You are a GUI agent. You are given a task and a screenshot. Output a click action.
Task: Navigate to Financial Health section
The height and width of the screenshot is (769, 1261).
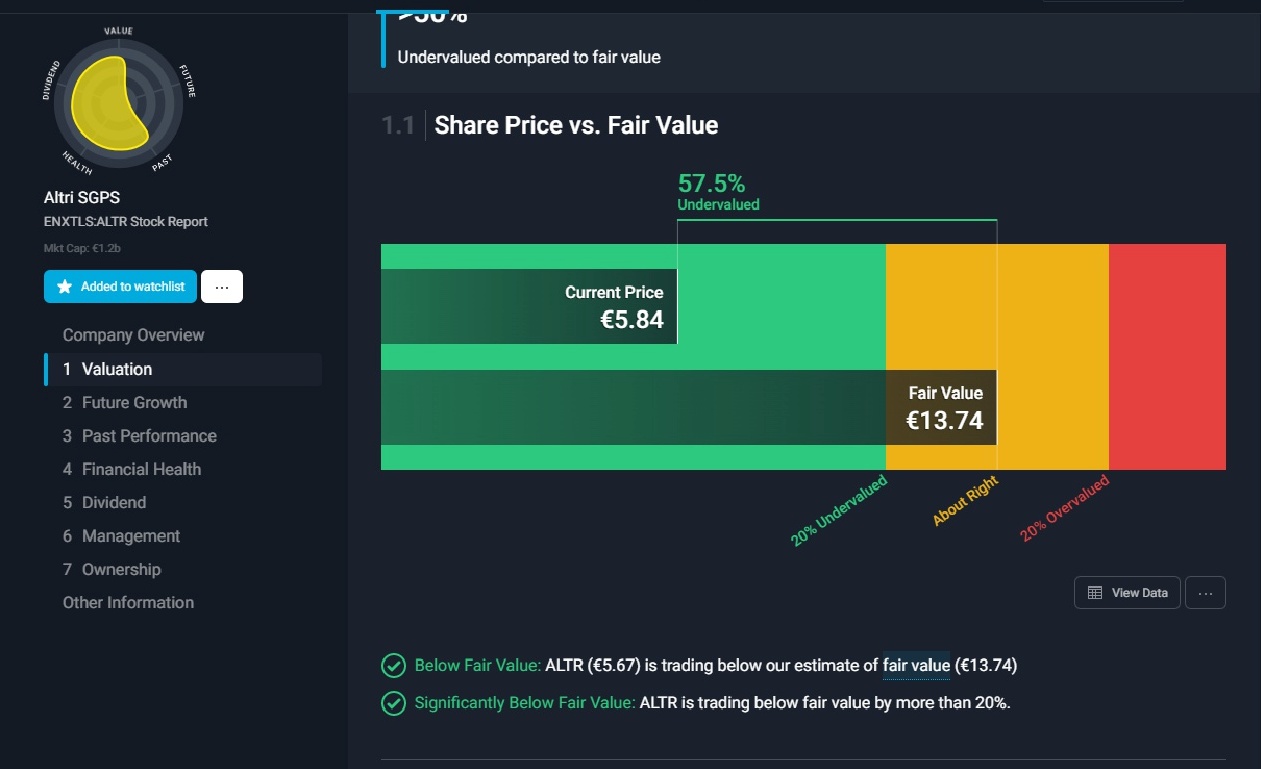click(141, 469)
